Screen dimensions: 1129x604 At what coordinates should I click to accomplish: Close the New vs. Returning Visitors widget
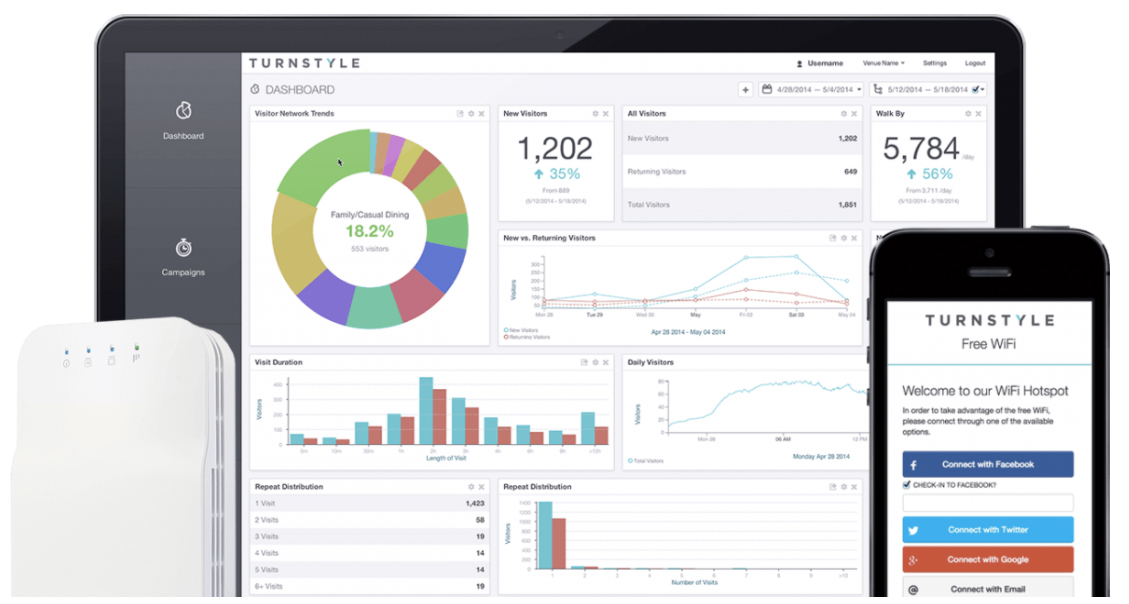pyautogui.click(x=854, y=238)
